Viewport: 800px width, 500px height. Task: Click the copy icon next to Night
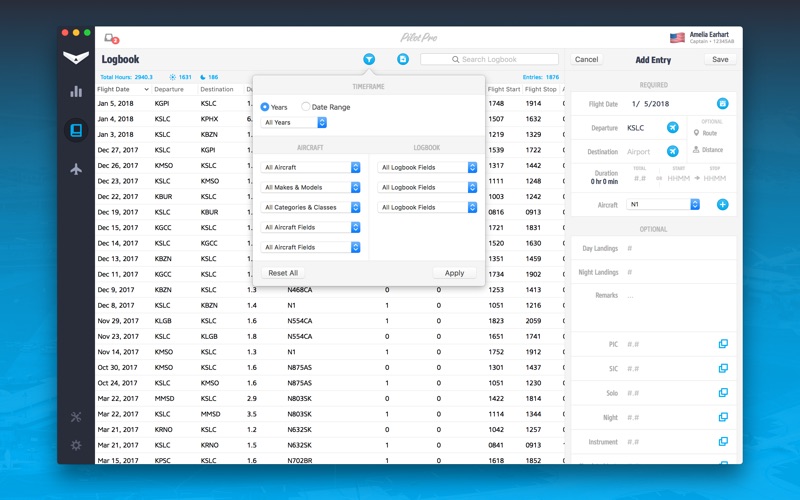pyautogui.click(x=723, y=417)
